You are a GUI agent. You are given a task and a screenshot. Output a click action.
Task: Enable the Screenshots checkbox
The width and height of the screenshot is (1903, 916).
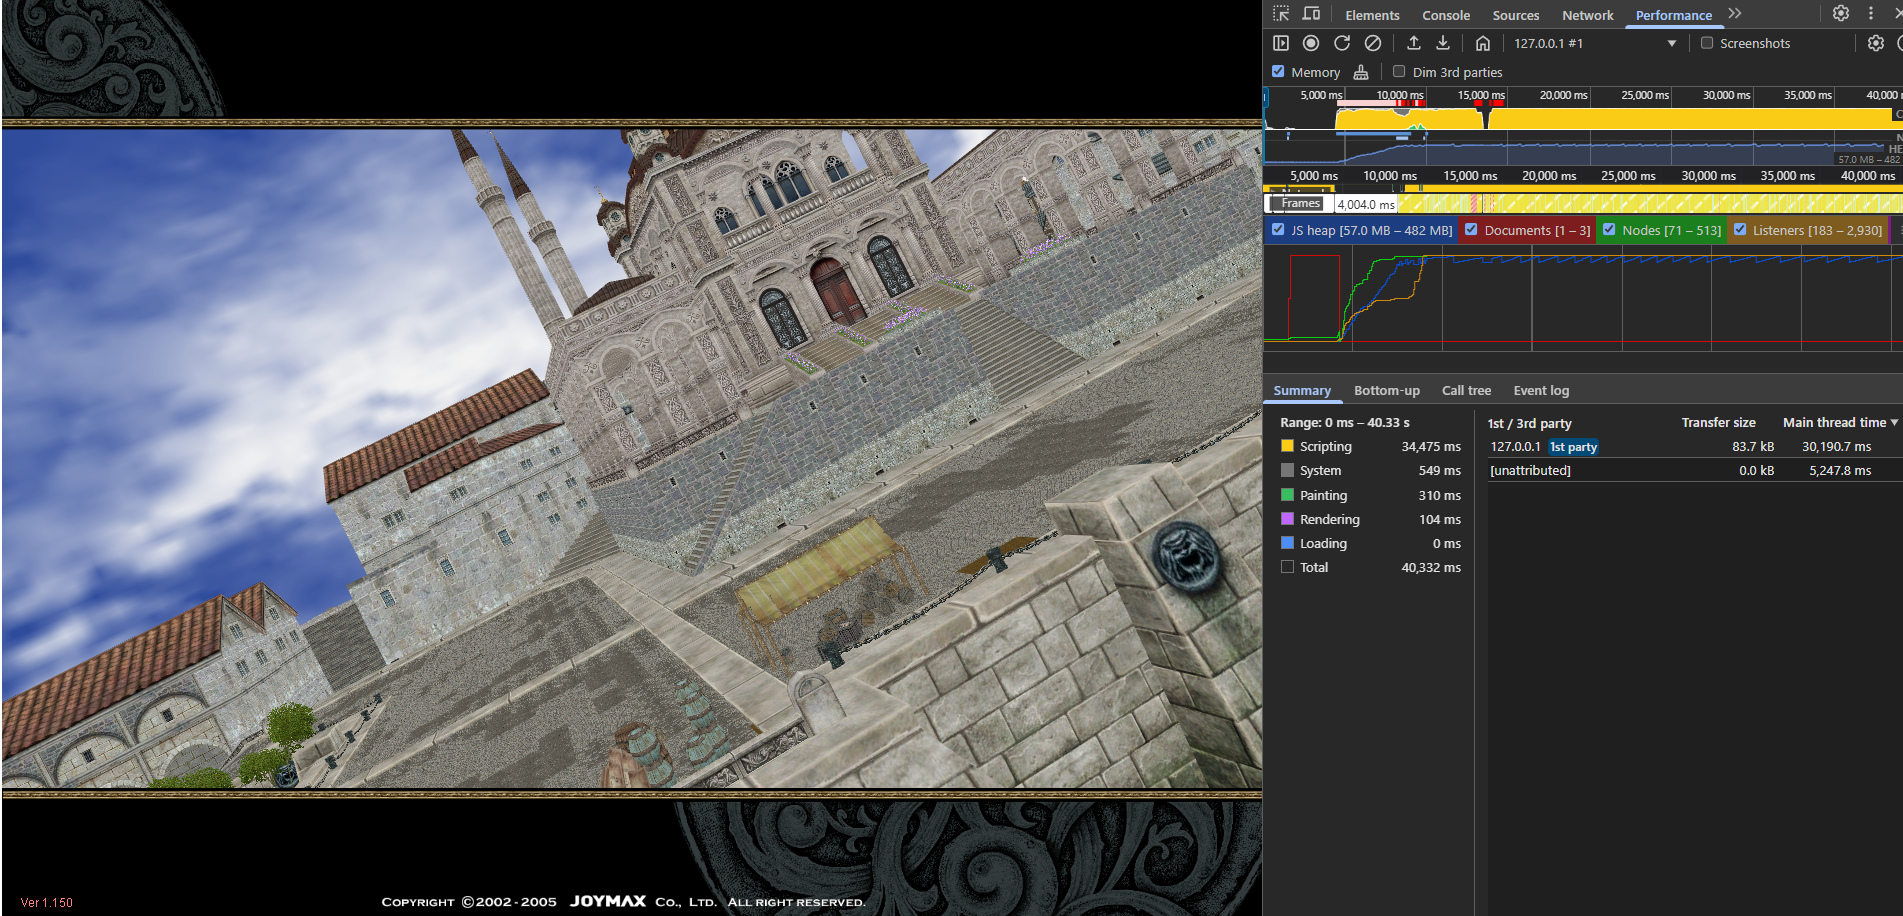click(x=1707, y=43)
